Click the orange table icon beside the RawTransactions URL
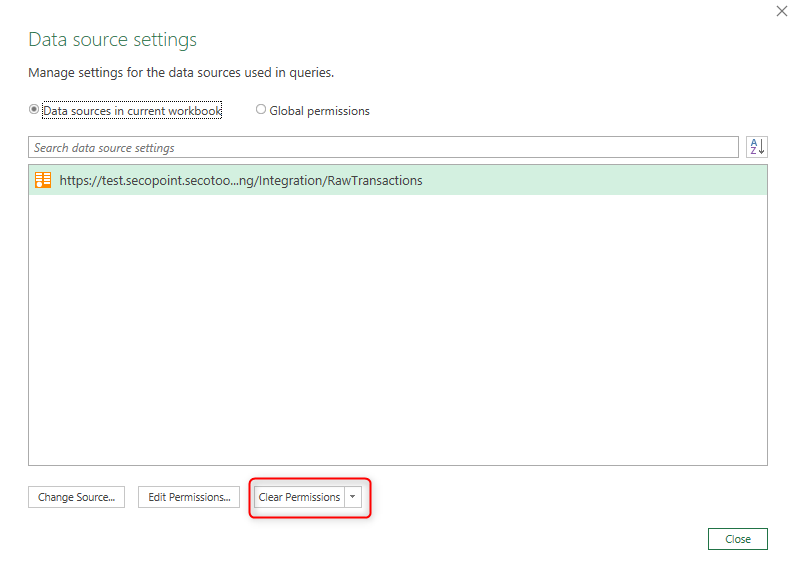Image resolution: width=798 pixels, height=580 pixels. click(x=43, y=180)
